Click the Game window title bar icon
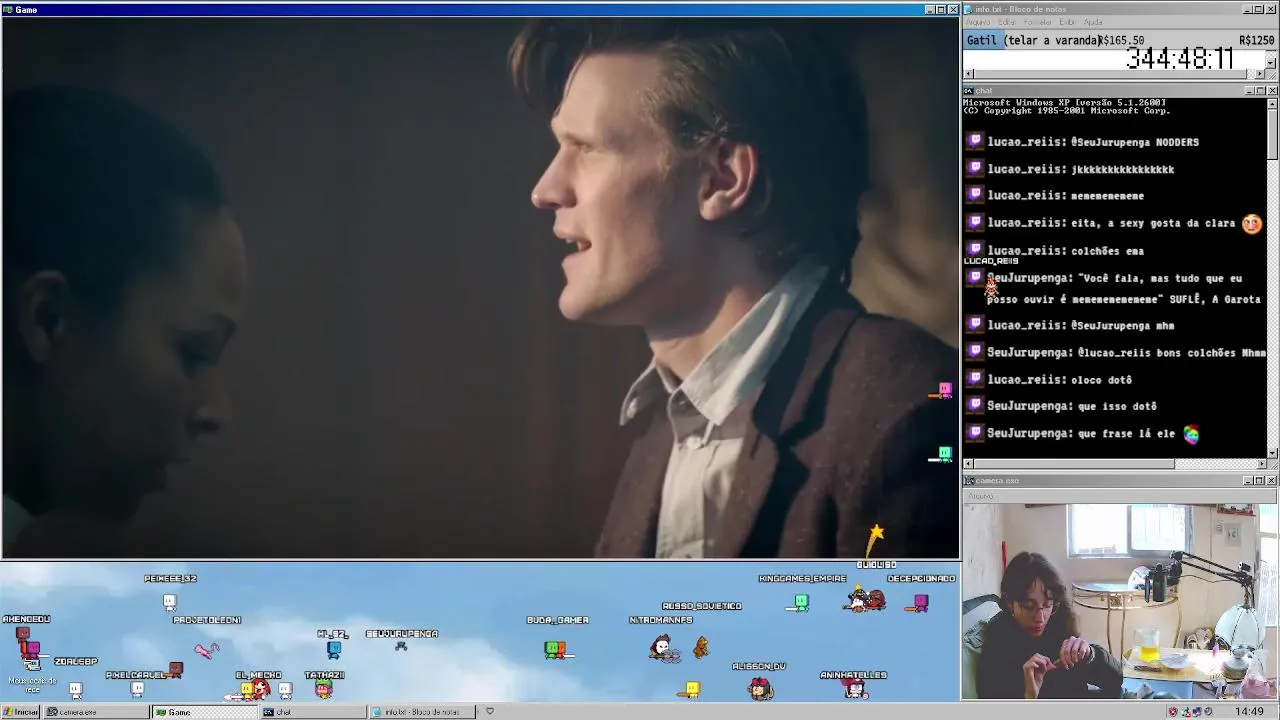The height and width of the screenshot is (720, 1280). pyautogui.click(x=8, y=9)
